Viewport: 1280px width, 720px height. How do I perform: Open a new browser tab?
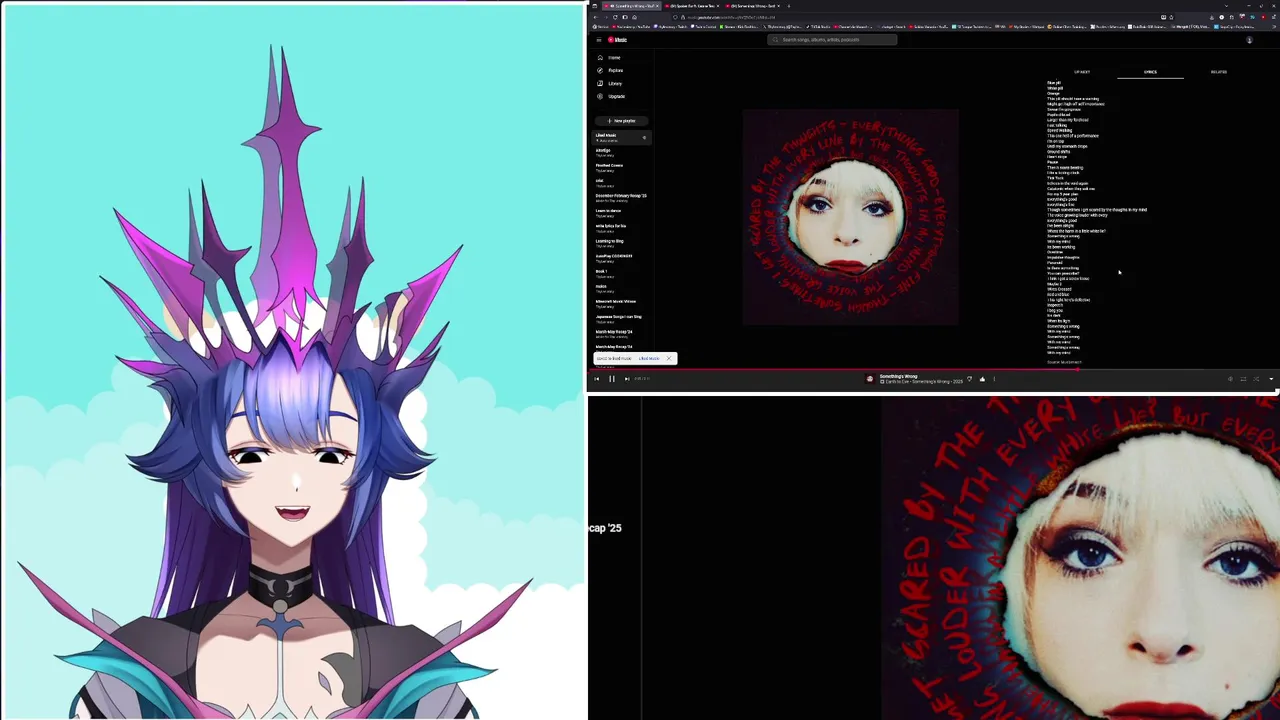[789, 5]
